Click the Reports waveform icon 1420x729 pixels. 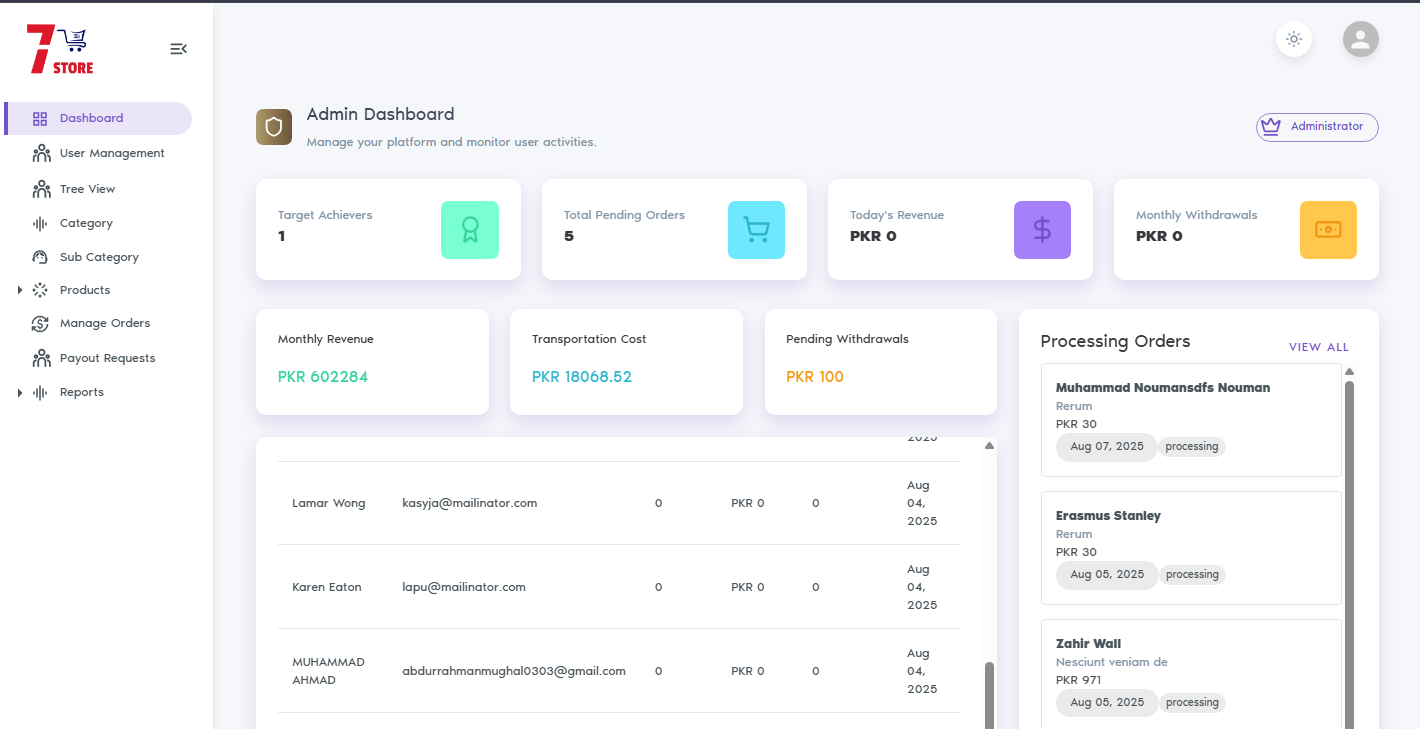[x=40, y=393]
